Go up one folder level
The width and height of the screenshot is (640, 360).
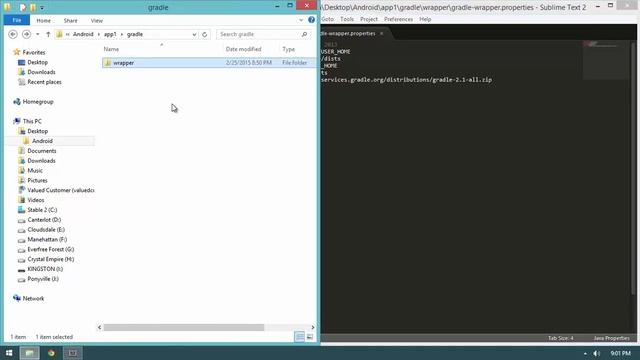[48, 34]
